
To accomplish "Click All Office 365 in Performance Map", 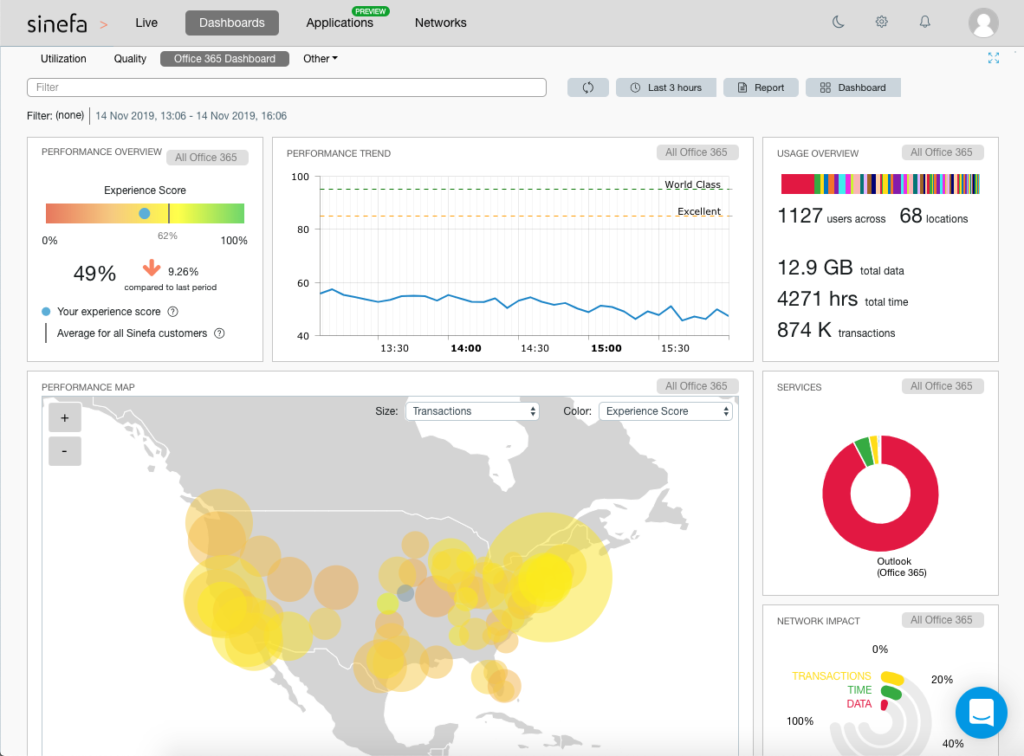I will point(697,386).
